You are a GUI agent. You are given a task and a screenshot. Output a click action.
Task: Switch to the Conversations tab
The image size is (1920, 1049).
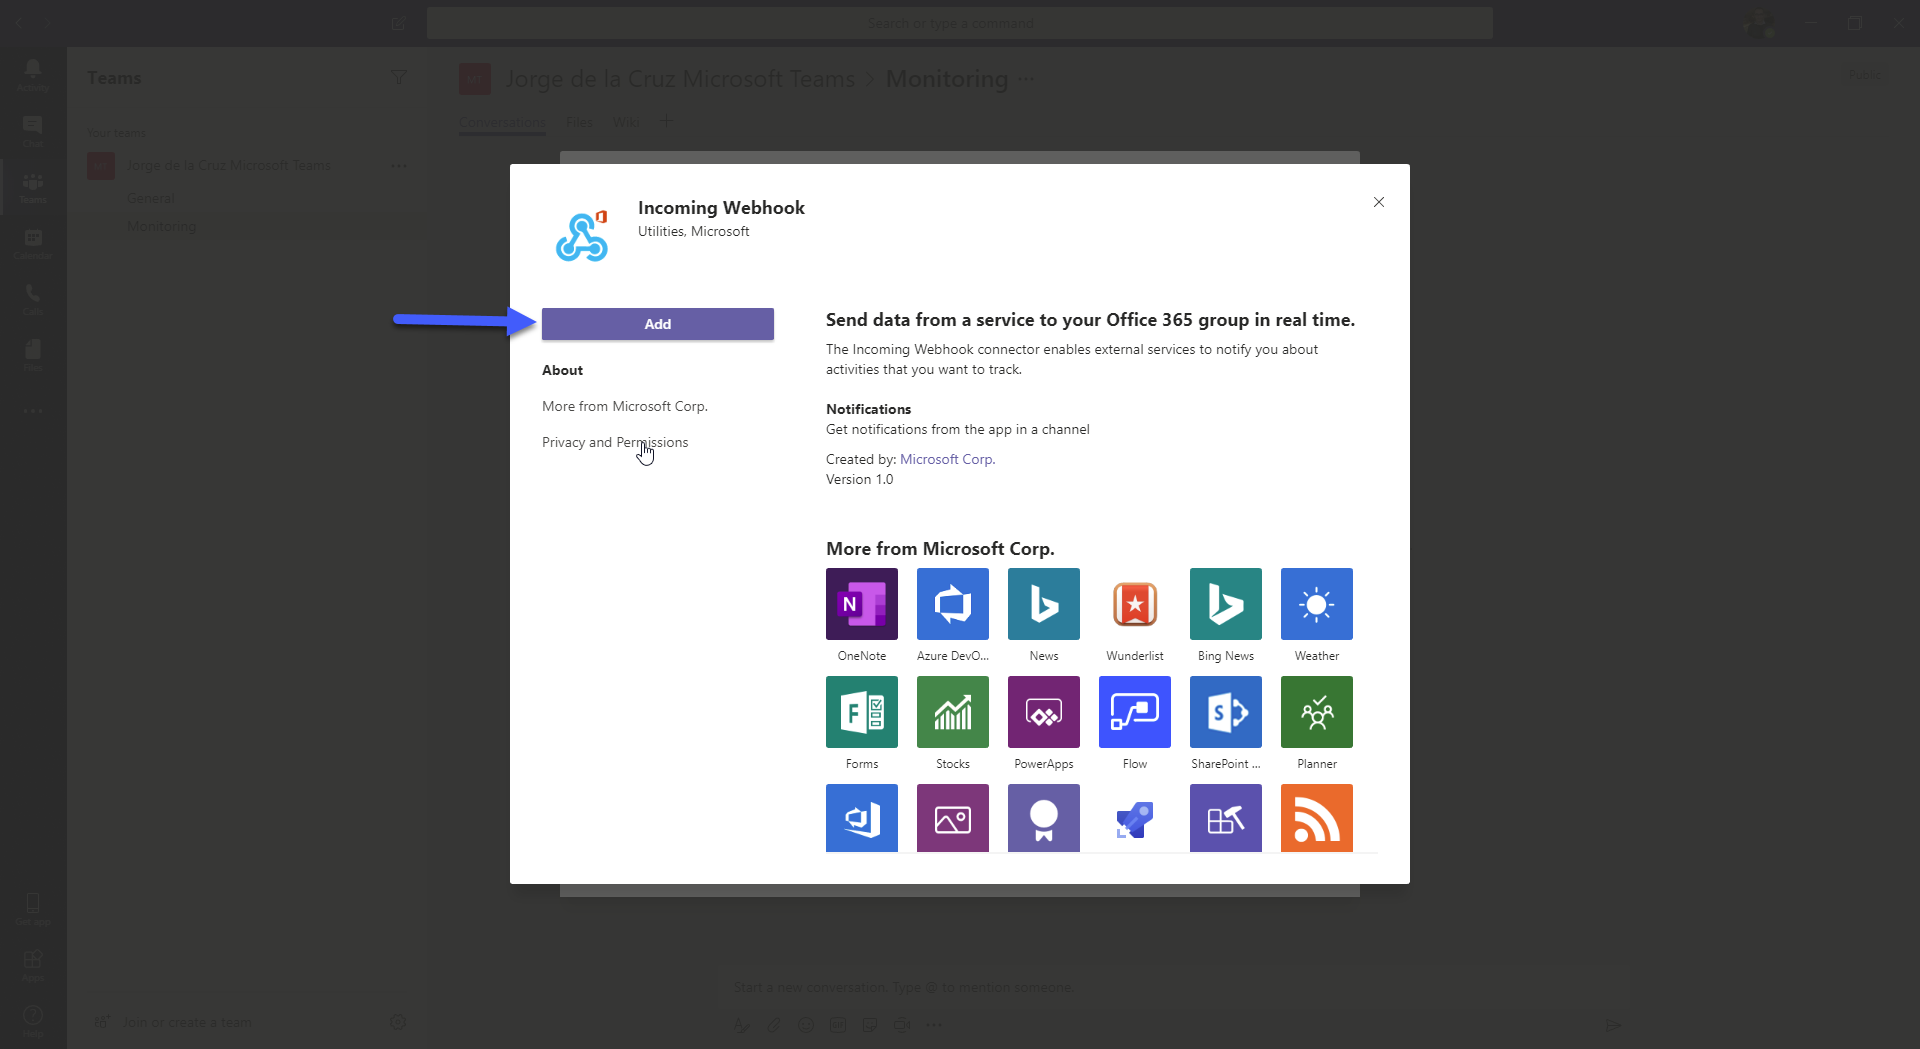[502, 122]
